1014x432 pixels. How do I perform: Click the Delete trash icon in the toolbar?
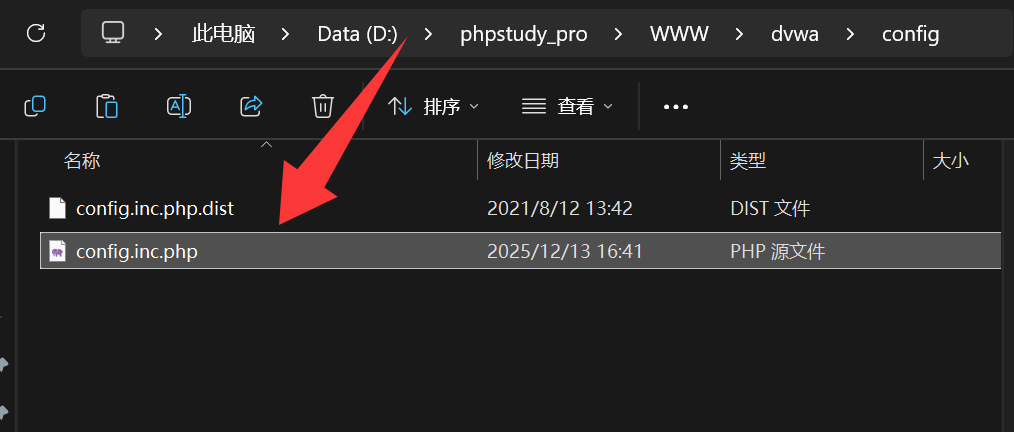323,106
